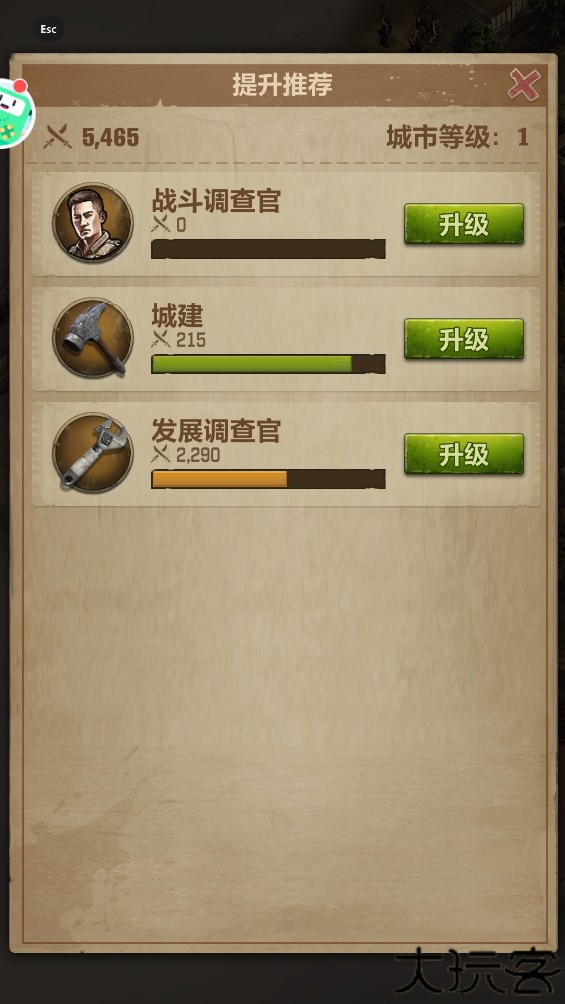Screen dimensions: 565x1004
Task: Close the 提升推荐 panel with red X
Action: pyautogui.click(x=524, y=85)
